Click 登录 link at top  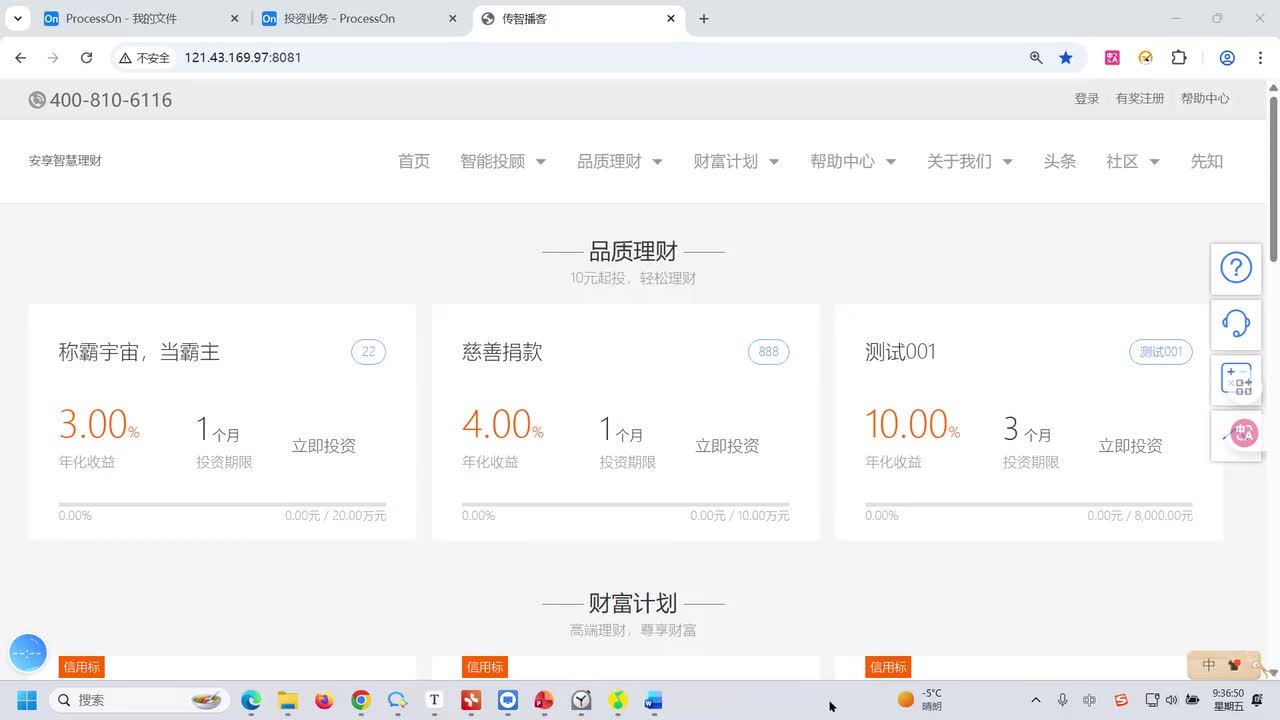[x=1087, y=98]
